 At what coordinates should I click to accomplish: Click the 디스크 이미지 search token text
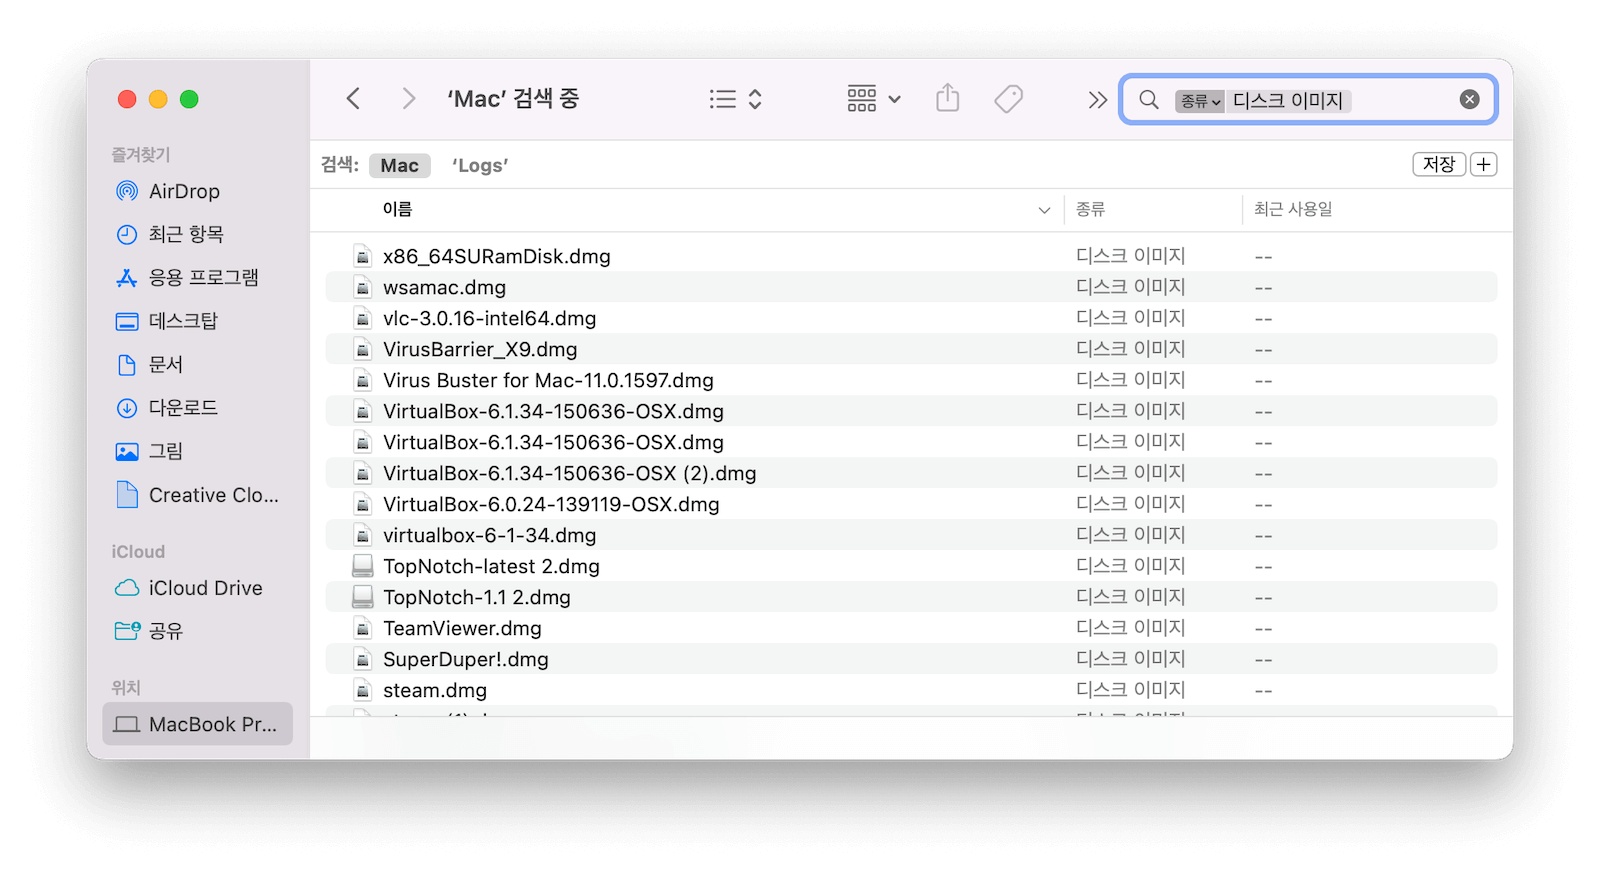tap(1288, 101)
